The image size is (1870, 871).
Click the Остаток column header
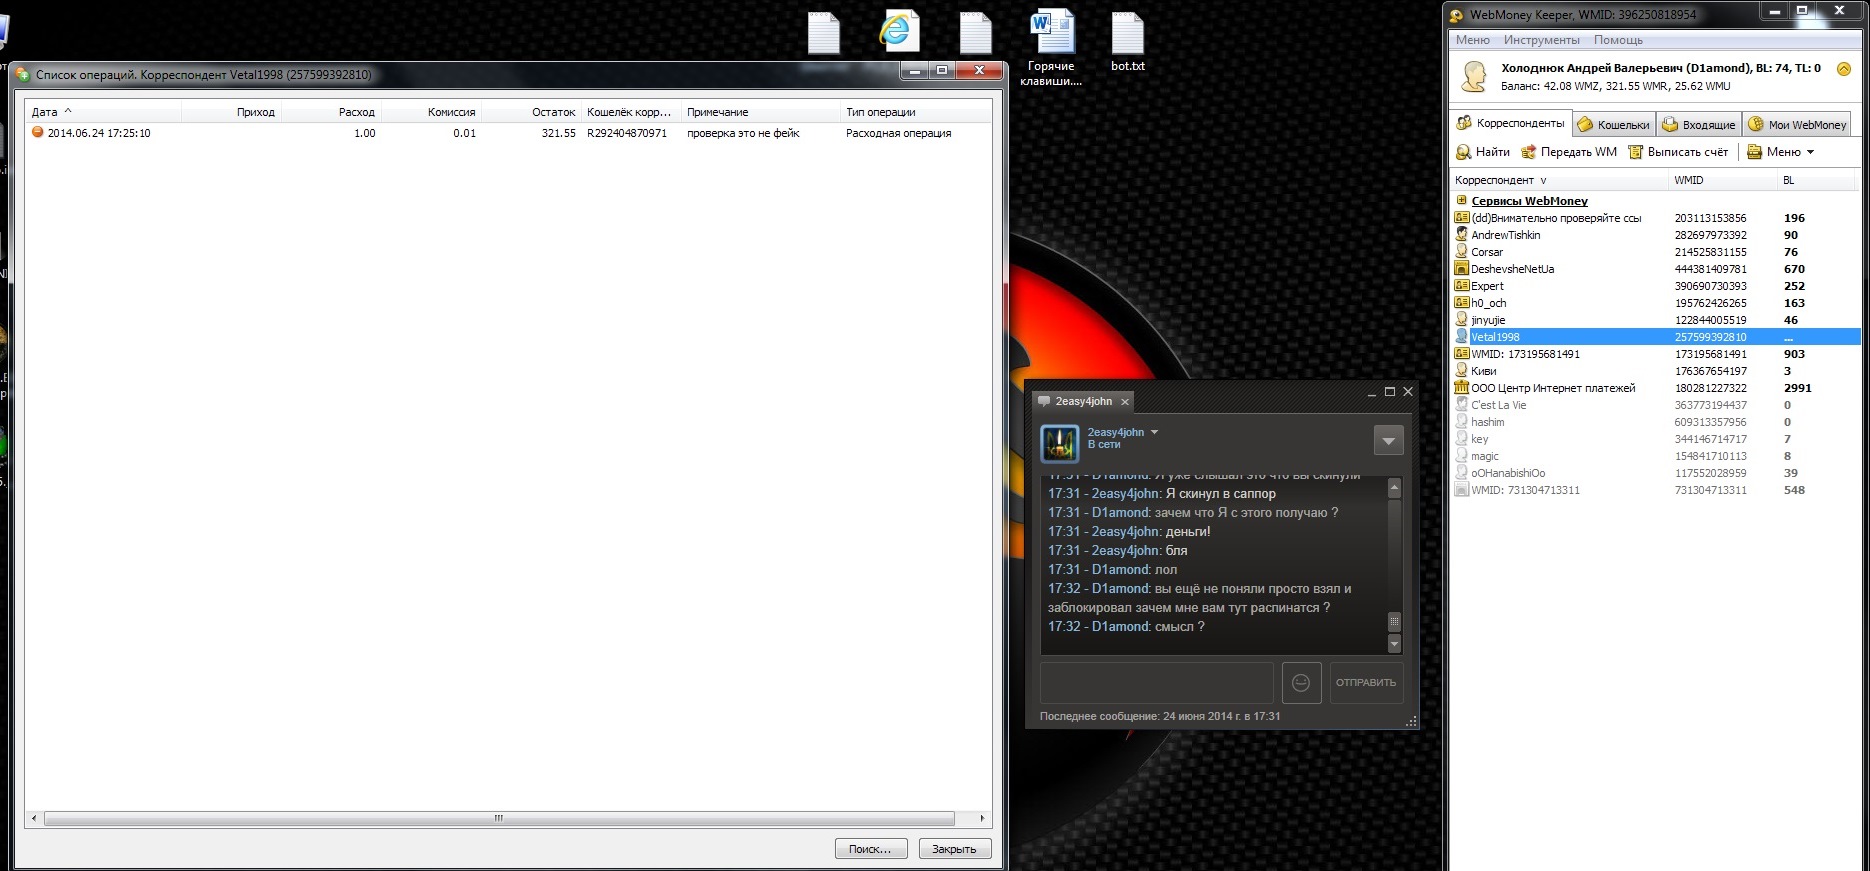pos(531,112)
